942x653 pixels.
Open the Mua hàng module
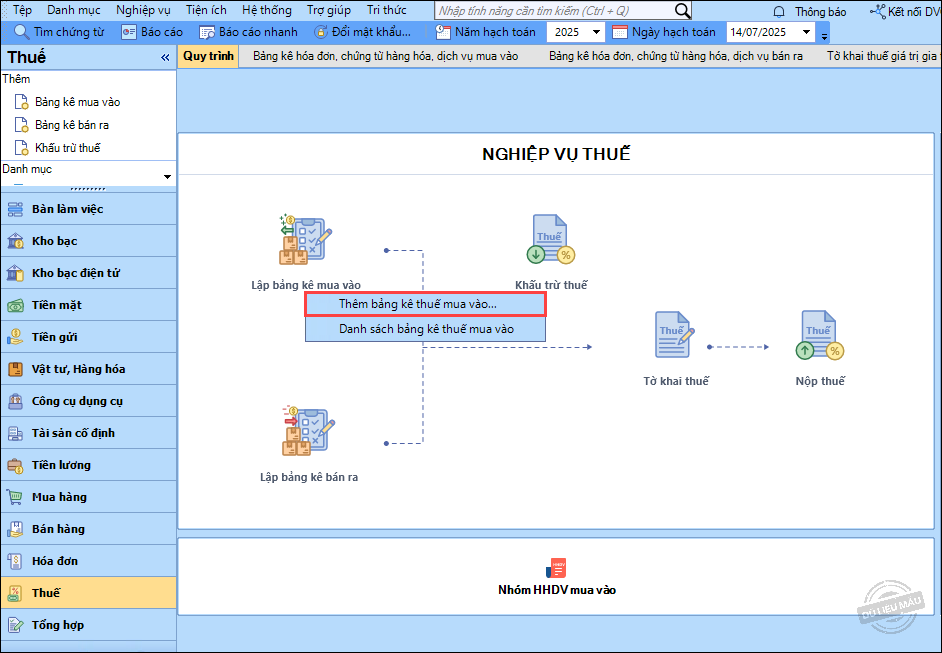click(88, 497)
